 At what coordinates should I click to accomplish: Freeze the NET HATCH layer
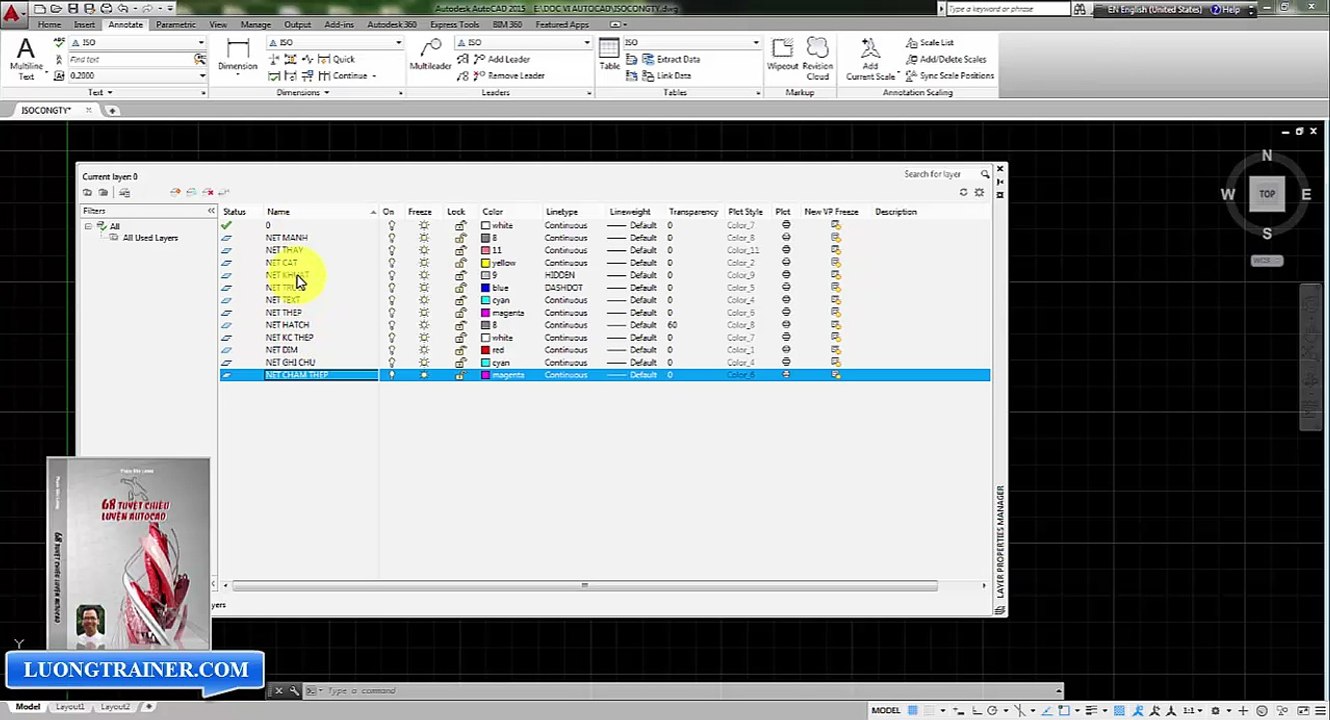coord(424,325)
